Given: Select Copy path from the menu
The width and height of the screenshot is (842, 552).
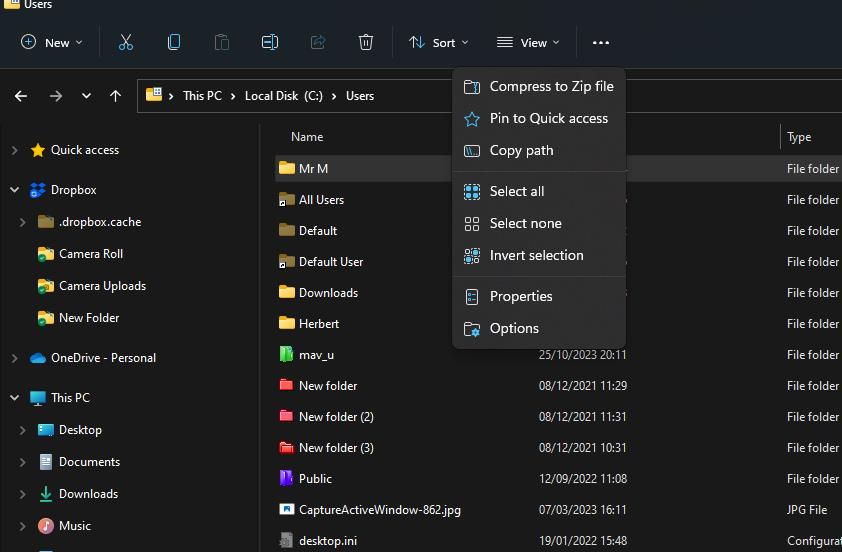Looking at the screenshot, I should point(521,150).
